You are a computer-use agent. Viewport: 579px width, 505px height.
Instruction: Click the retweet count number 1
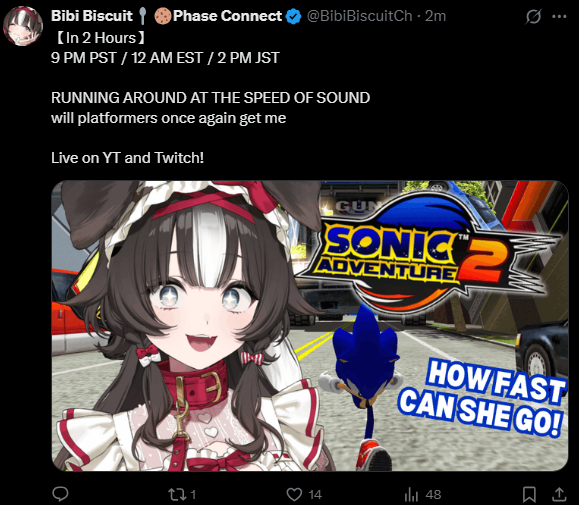pyautogui.click(x=193, y=495)
